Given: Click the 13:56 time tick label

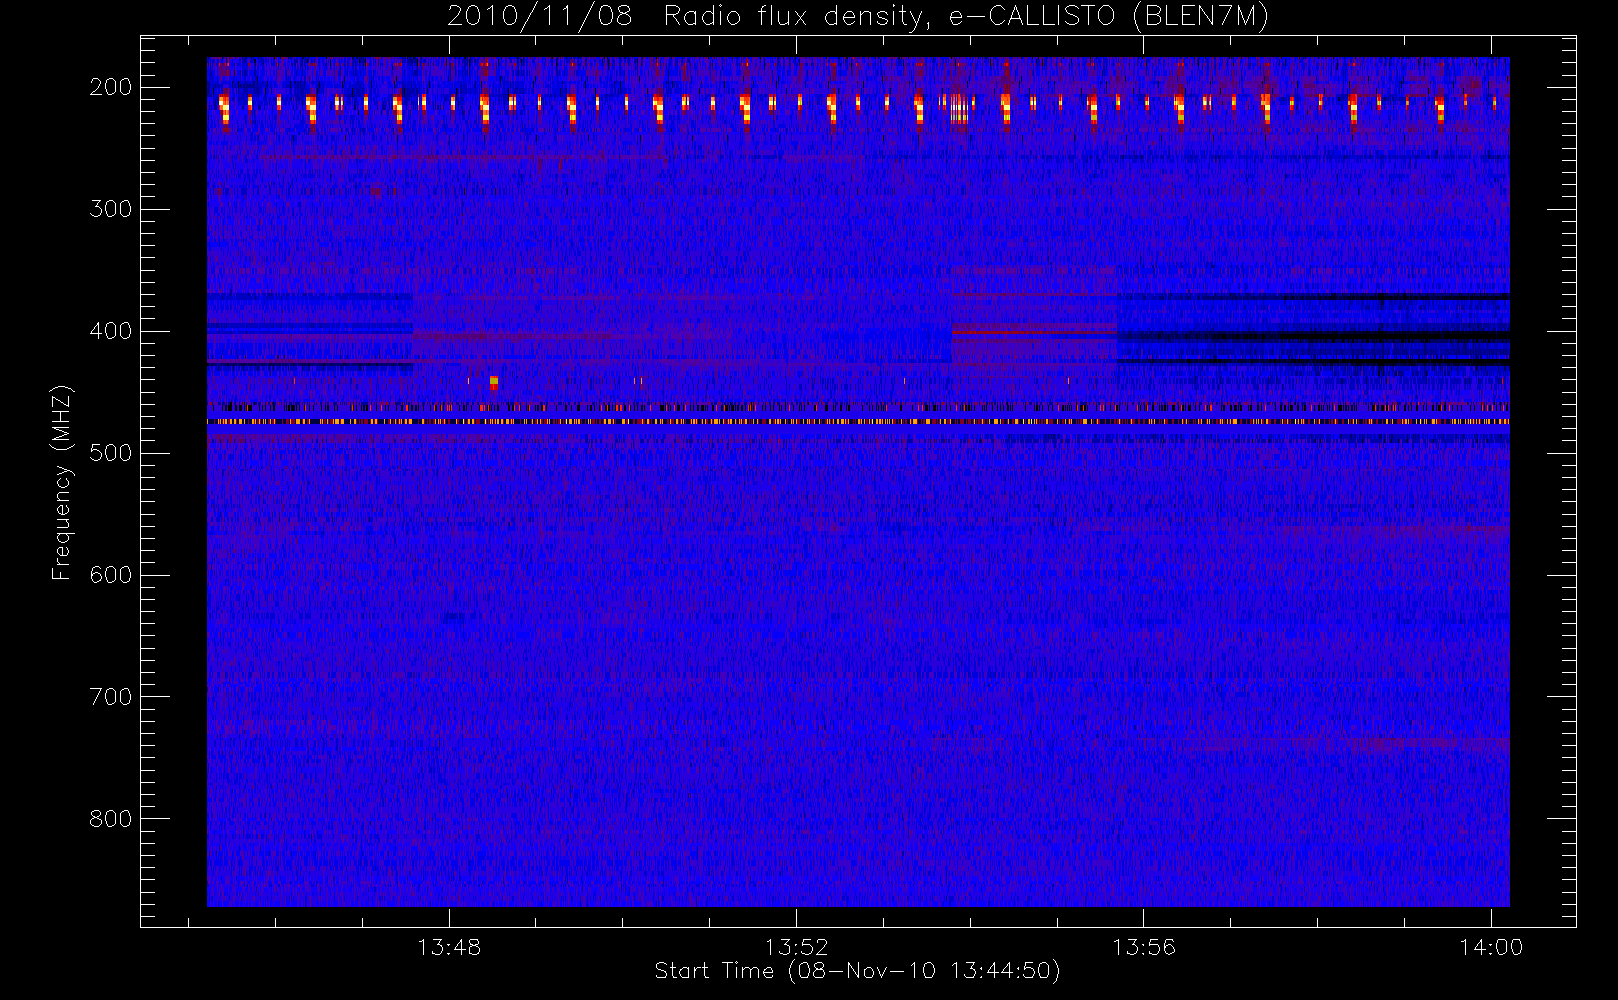Looking at the screenshot, I should point(1144,947).
